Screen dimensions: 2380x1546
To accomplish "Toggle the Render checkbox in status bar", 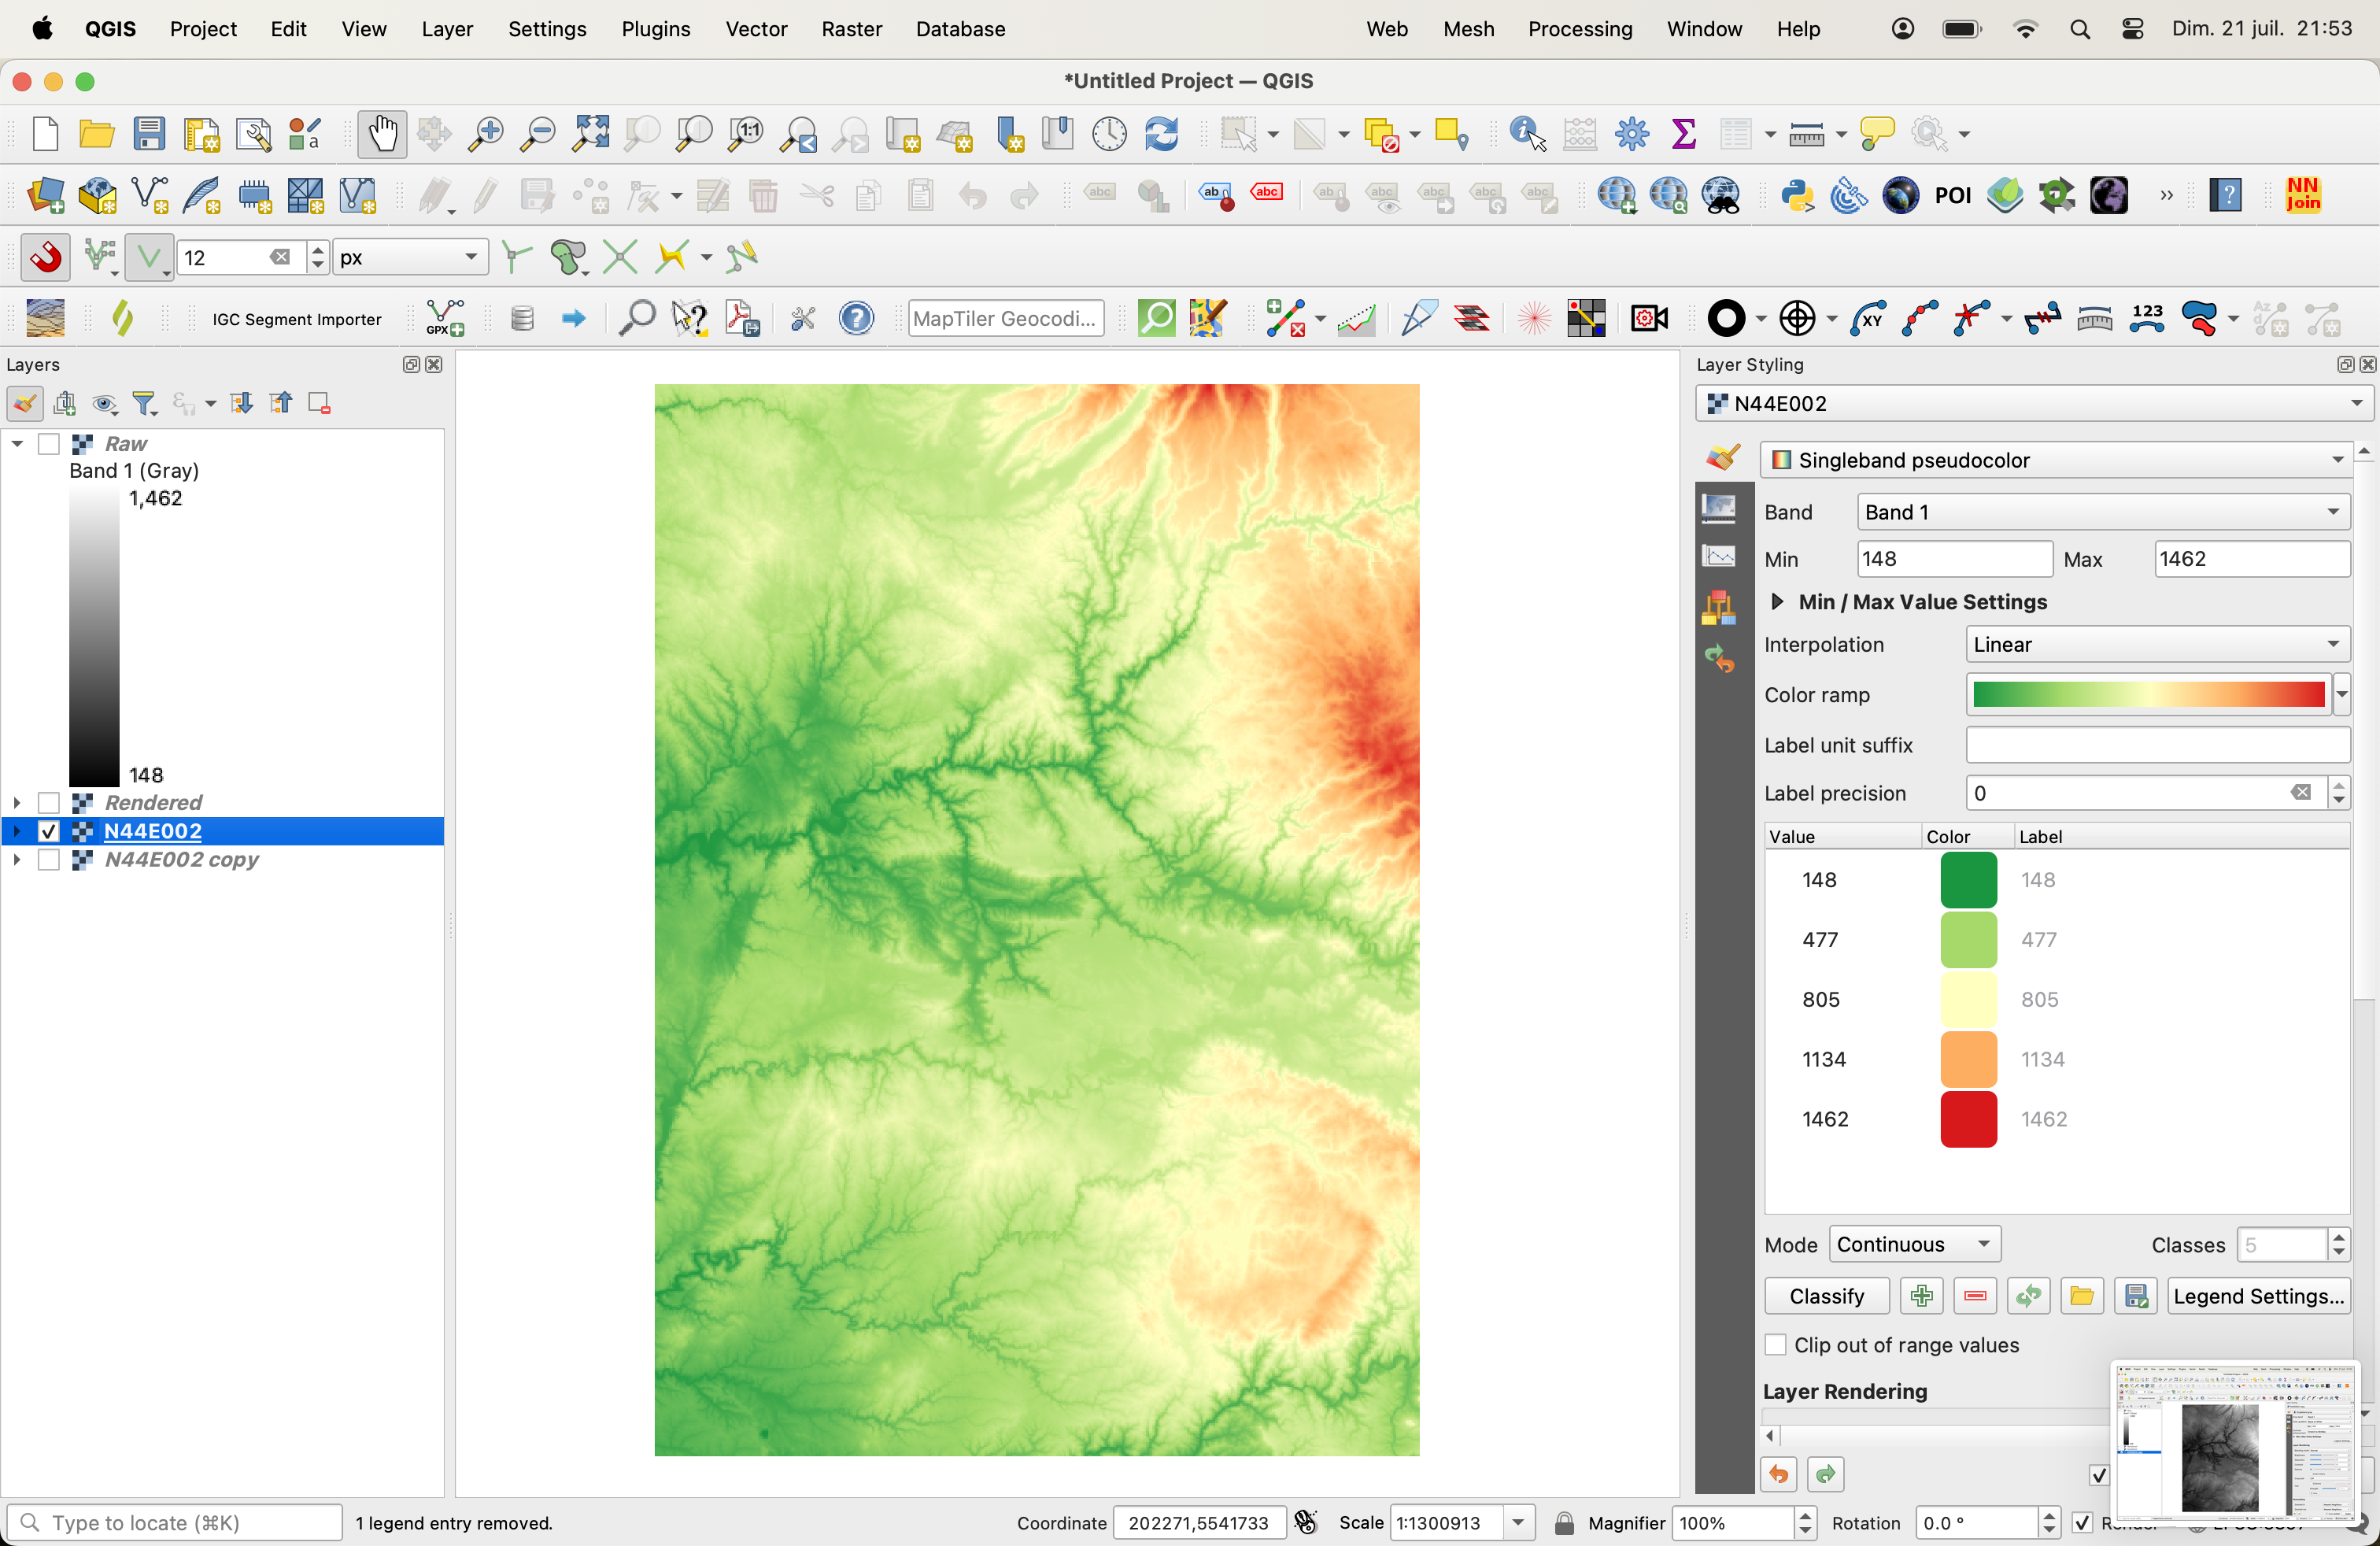I will 2082,1523.
